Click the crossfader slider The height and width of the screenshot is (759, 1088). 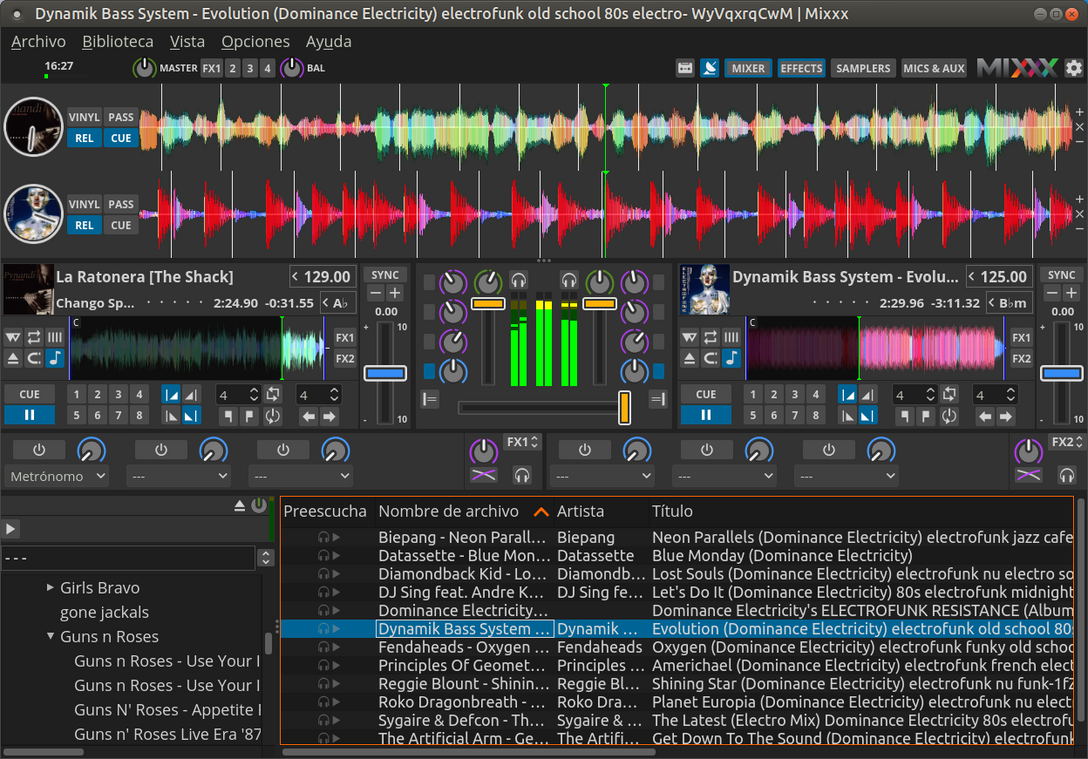tap(624, 408)
